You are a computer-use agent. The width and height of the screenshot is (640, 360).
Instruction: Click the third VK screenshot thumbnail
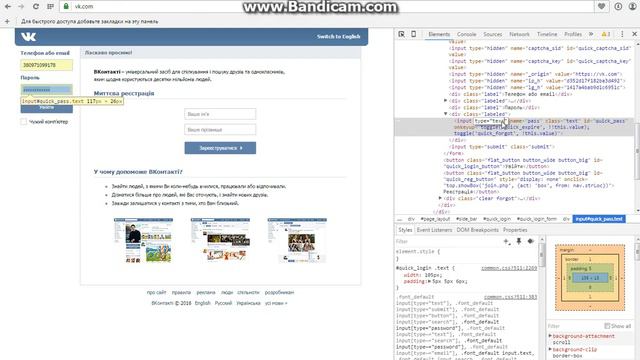[x=297, y=240]
